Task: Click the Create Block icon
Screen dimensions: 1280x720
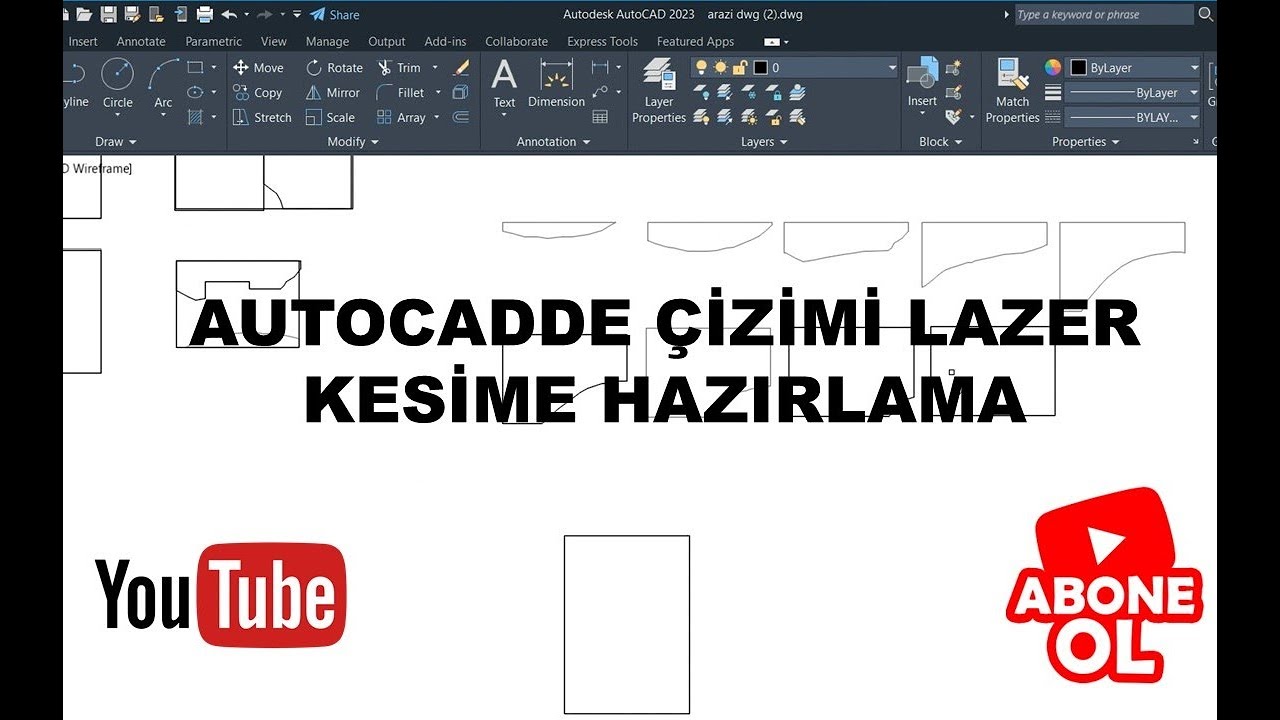Action: coord(953,68)
